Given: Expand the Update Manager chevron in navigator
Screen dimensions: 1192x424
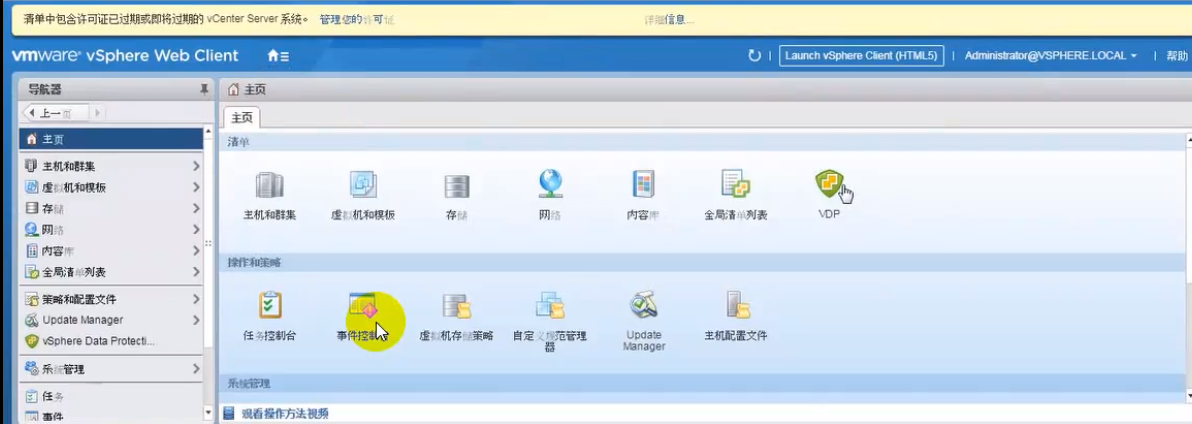Looking at the screenshot, I should click(x=195, y=320).
